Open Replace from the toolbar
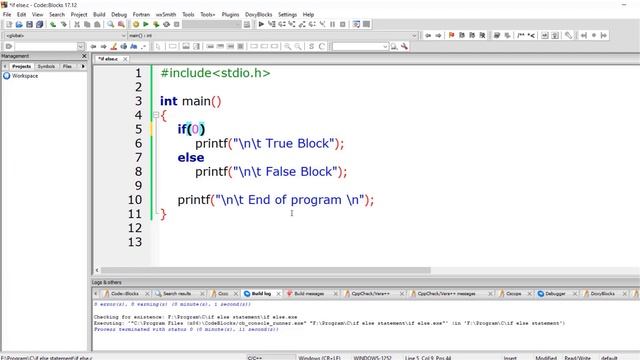 (121, 24)
